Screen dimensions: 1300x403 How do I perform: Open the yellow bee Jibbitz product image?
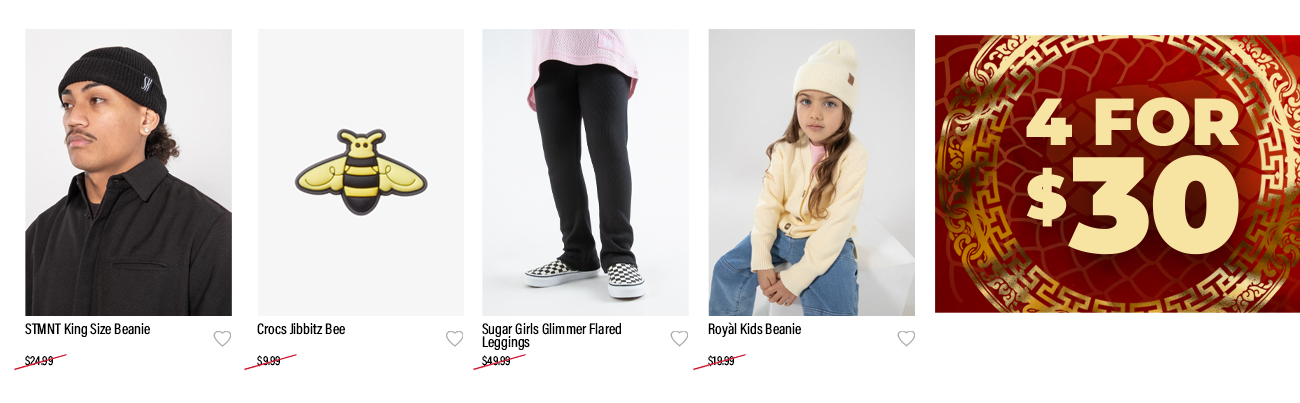[x=361, y=172]
